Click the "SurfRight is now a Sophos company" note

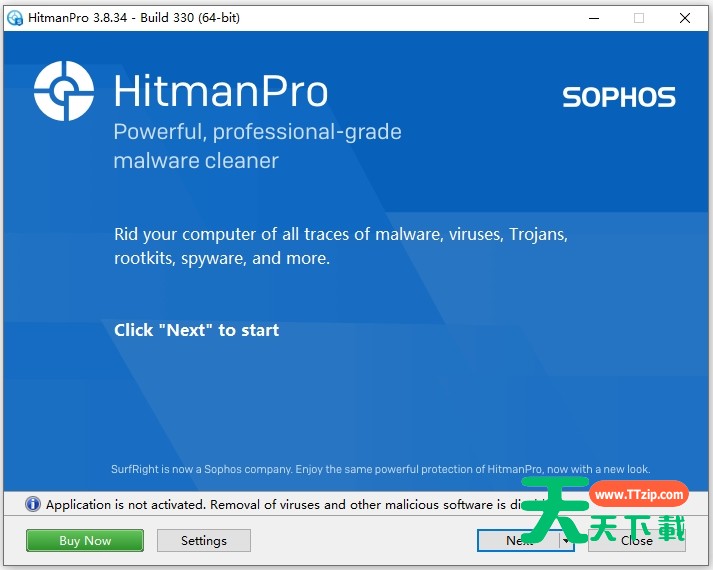(x=381, y=469)
